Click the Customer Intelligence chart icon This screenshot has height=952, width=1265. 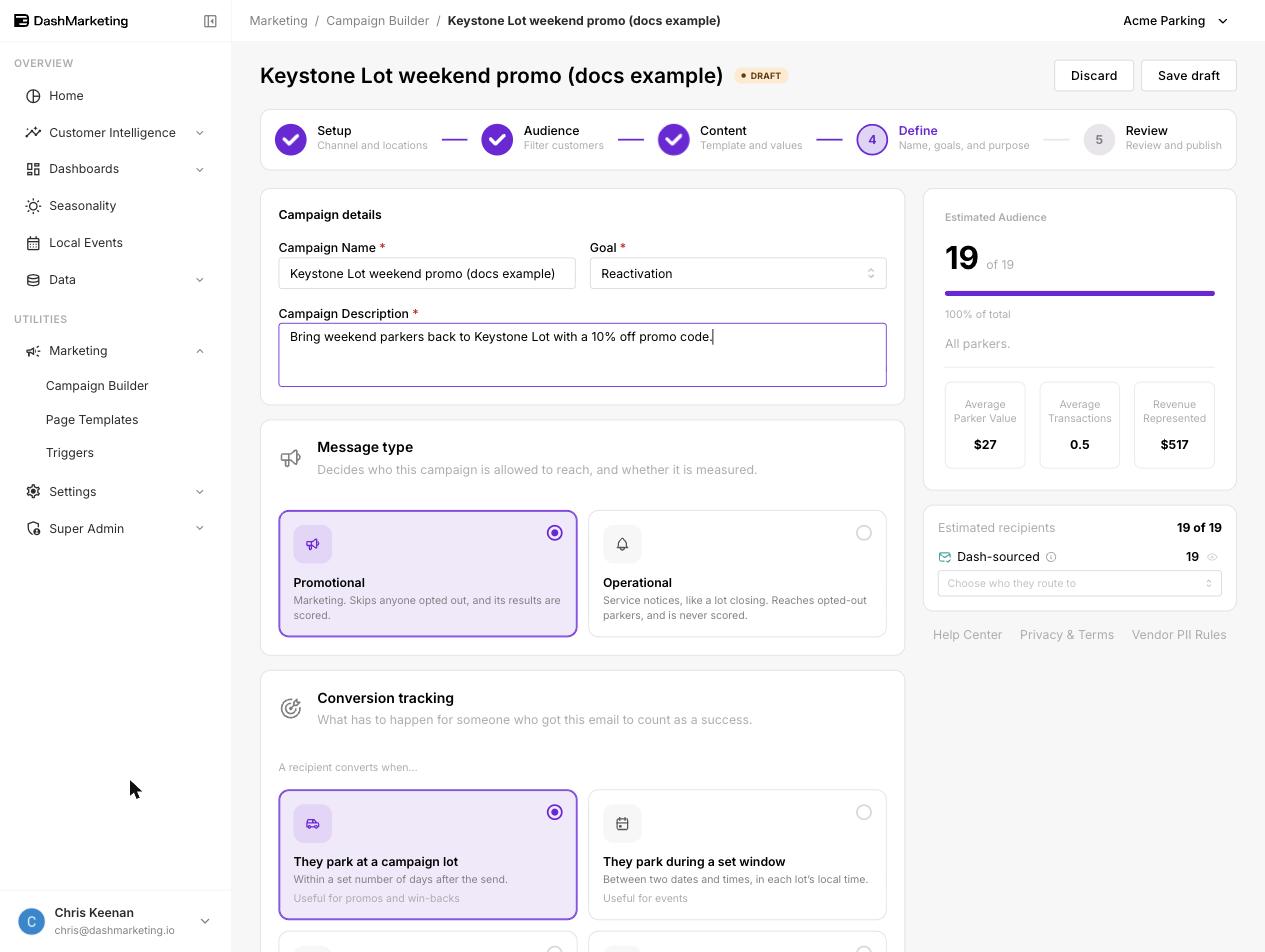(33, 133)
